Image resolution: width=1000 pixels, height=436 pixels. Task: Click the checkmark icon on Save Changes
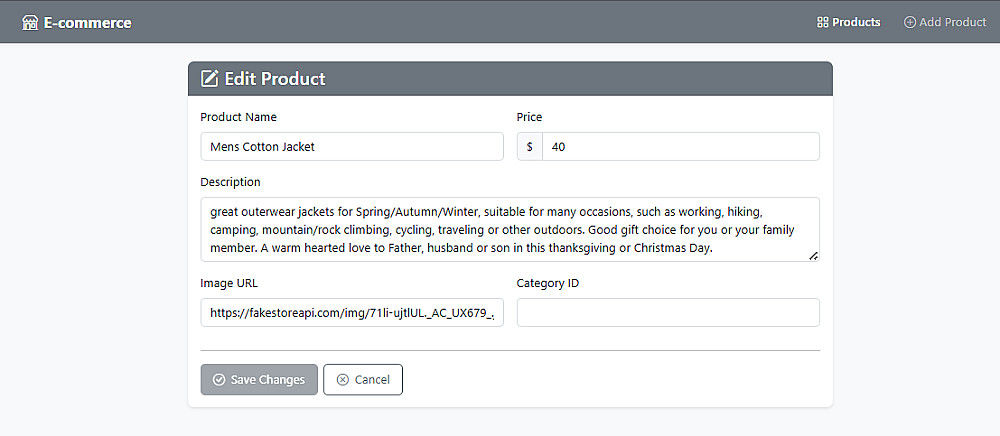tap(219, 380)
